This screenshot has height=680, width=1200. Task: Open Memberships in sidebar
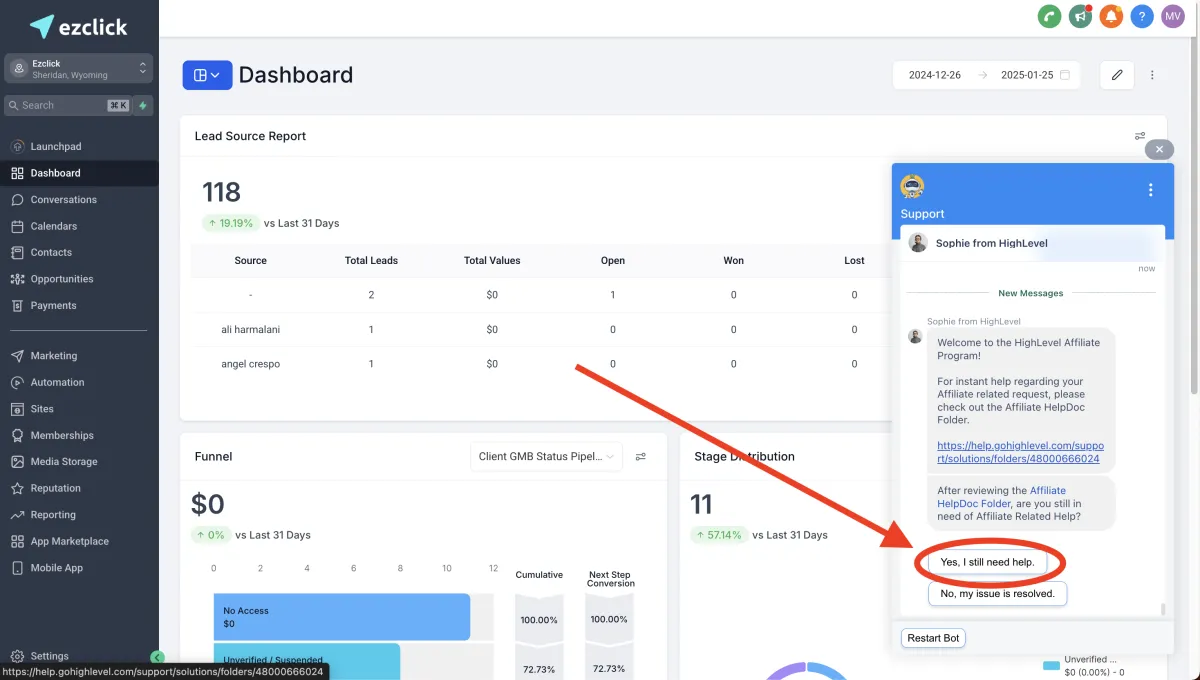(x=79, y=435)
